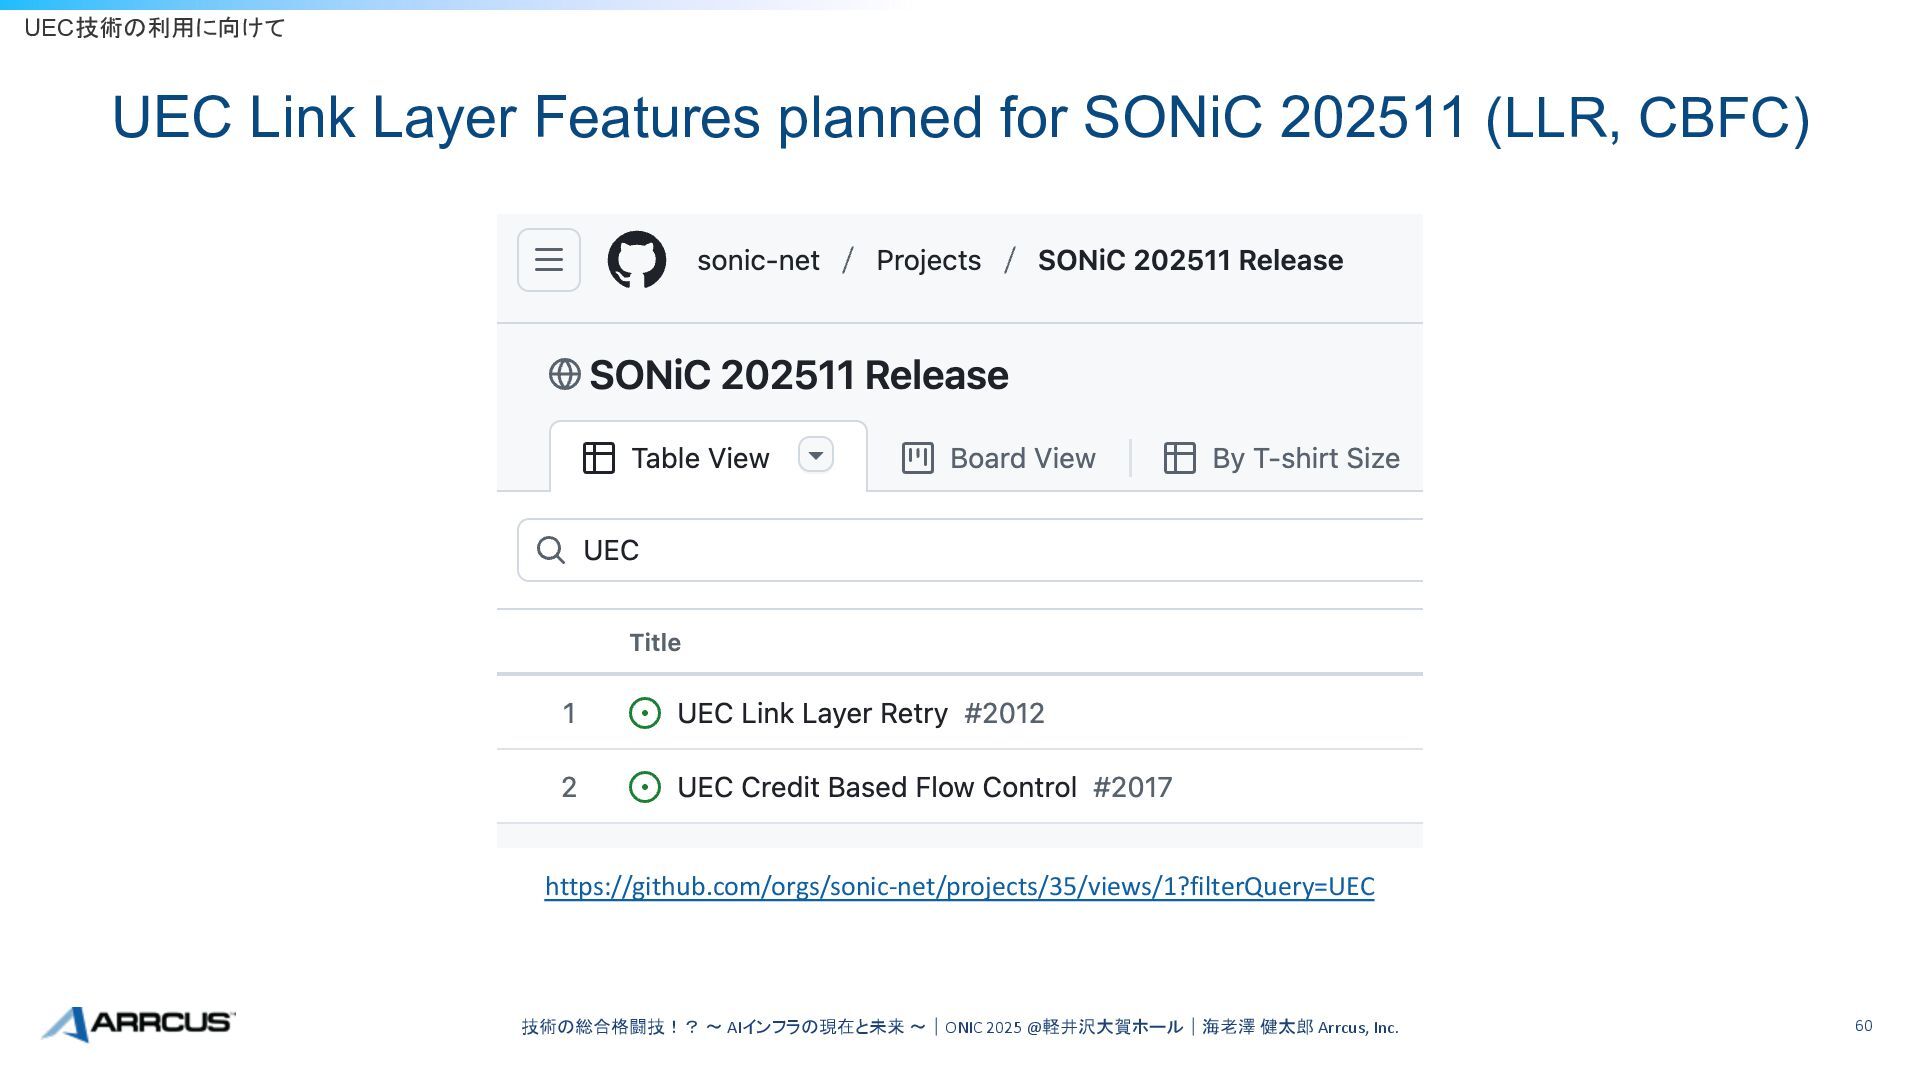Click the globe icon beside project title
The width and height of the screenshot is (1920, 1080).
(565, 375)
